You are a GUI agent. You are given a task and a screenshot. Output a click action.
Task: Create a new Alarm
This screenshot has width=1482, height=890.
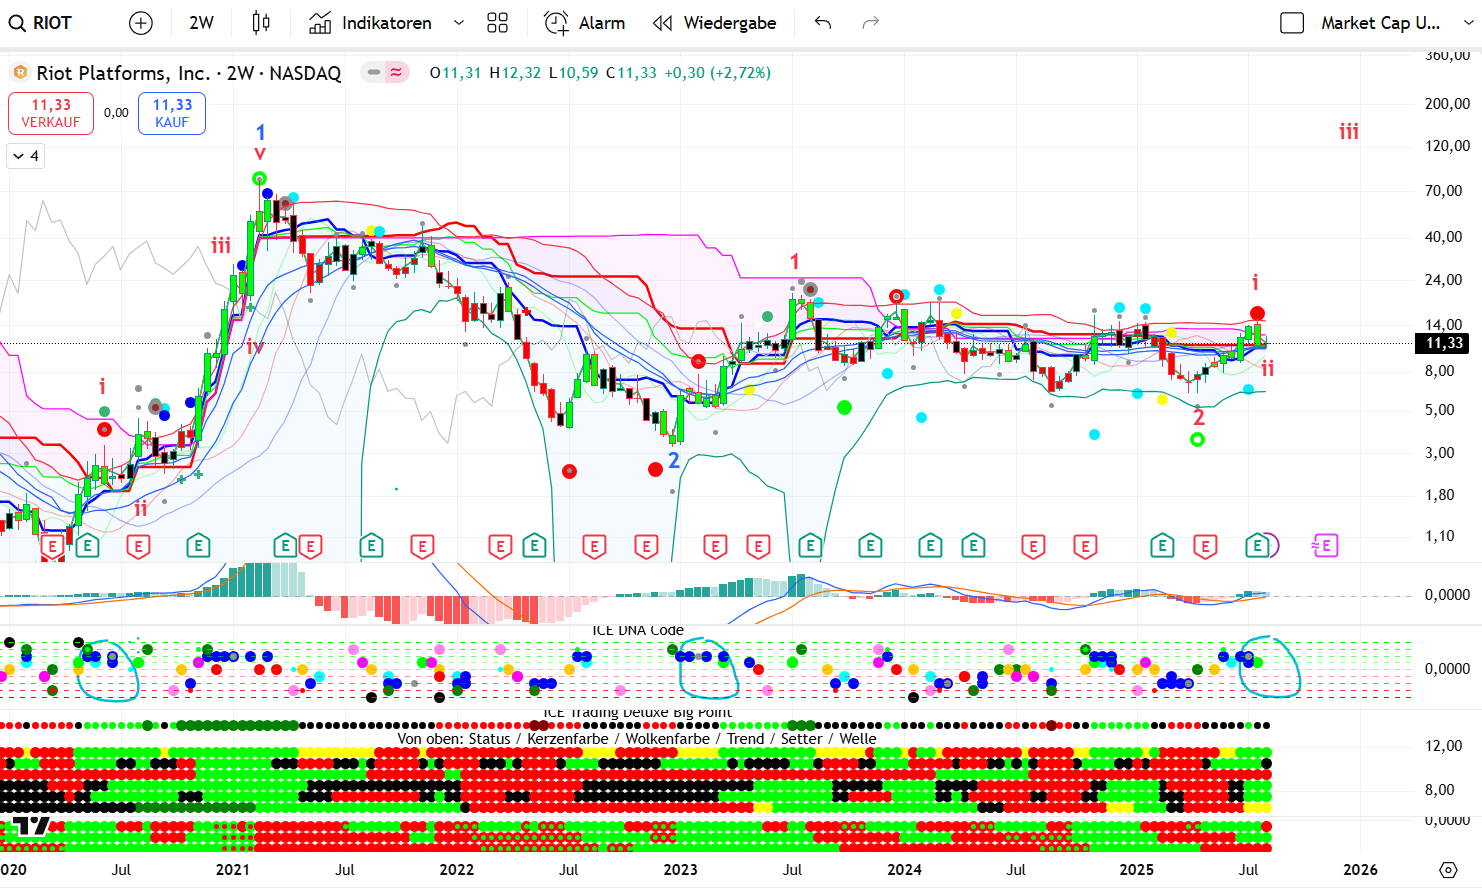pyautogui.click(x=585, y=23)
